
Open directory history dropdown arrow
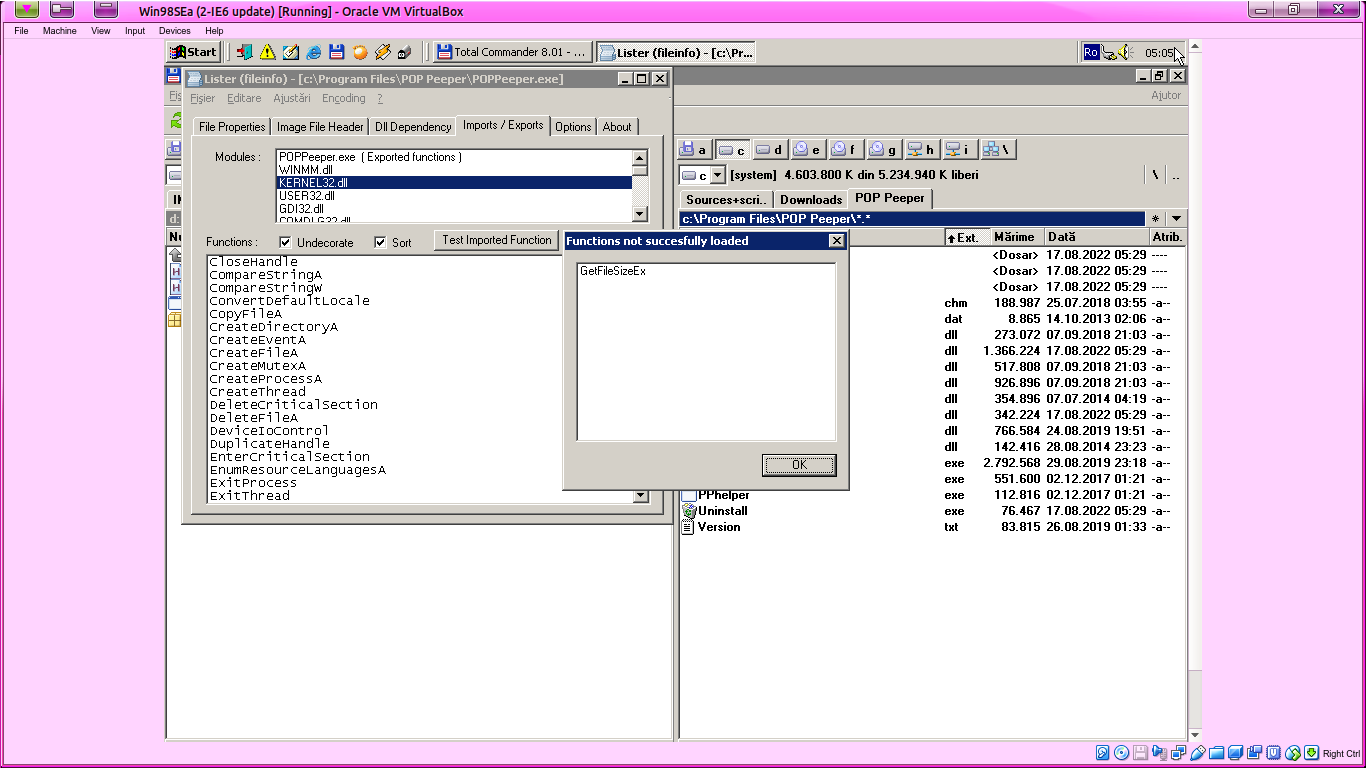[x=1176, y=219]
